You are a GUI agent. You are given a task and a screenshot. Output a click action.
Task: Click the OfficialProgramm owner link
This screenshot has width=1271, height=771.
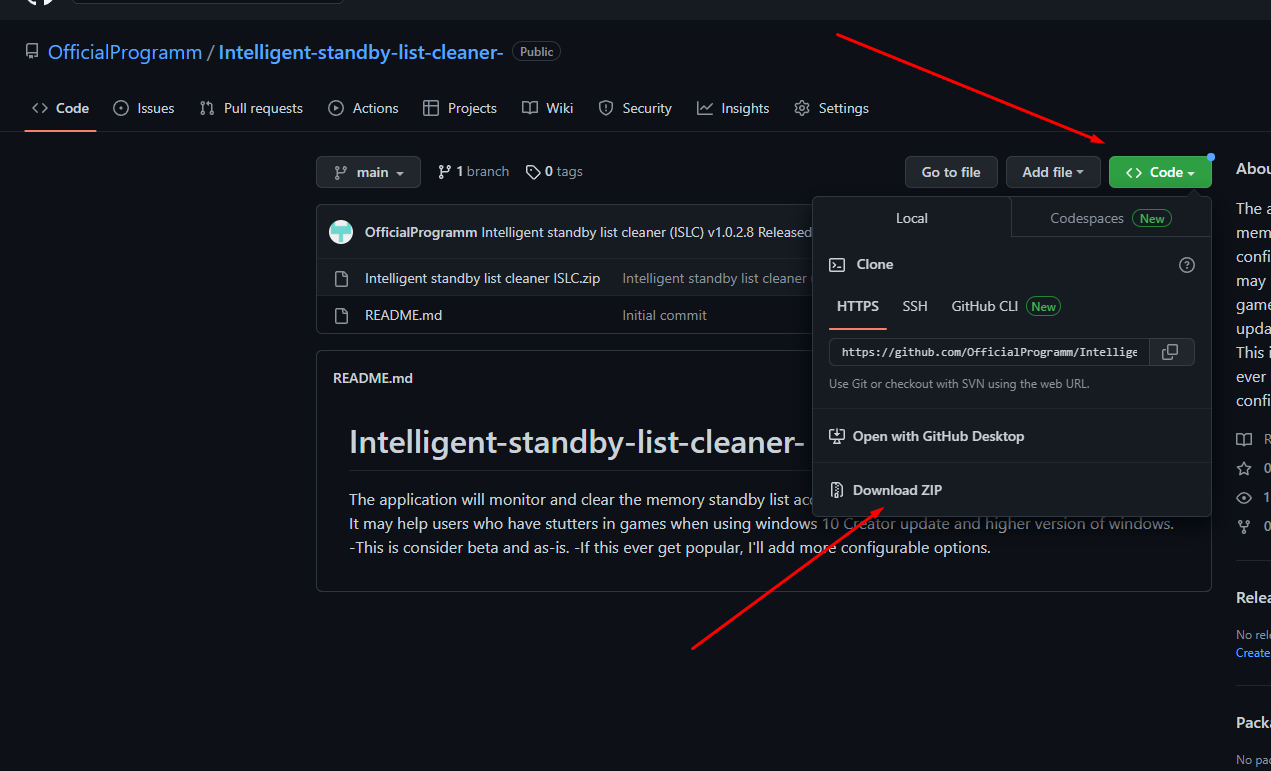[x=125, y=52]
